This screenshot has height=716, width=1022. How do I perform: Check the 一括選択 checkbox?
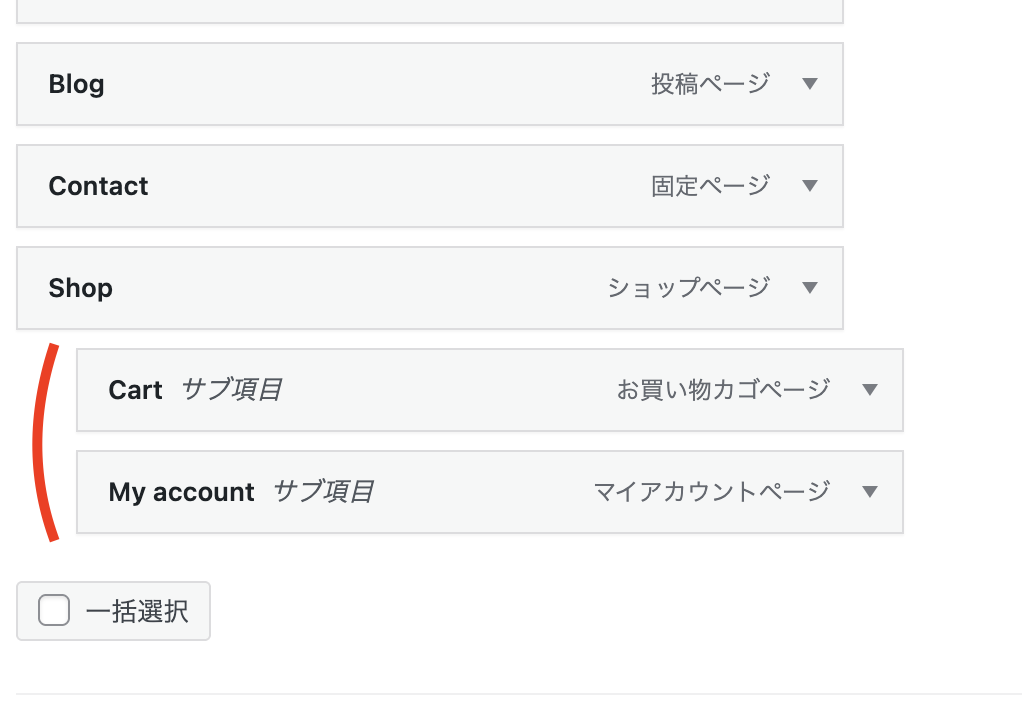click(54, 610)
